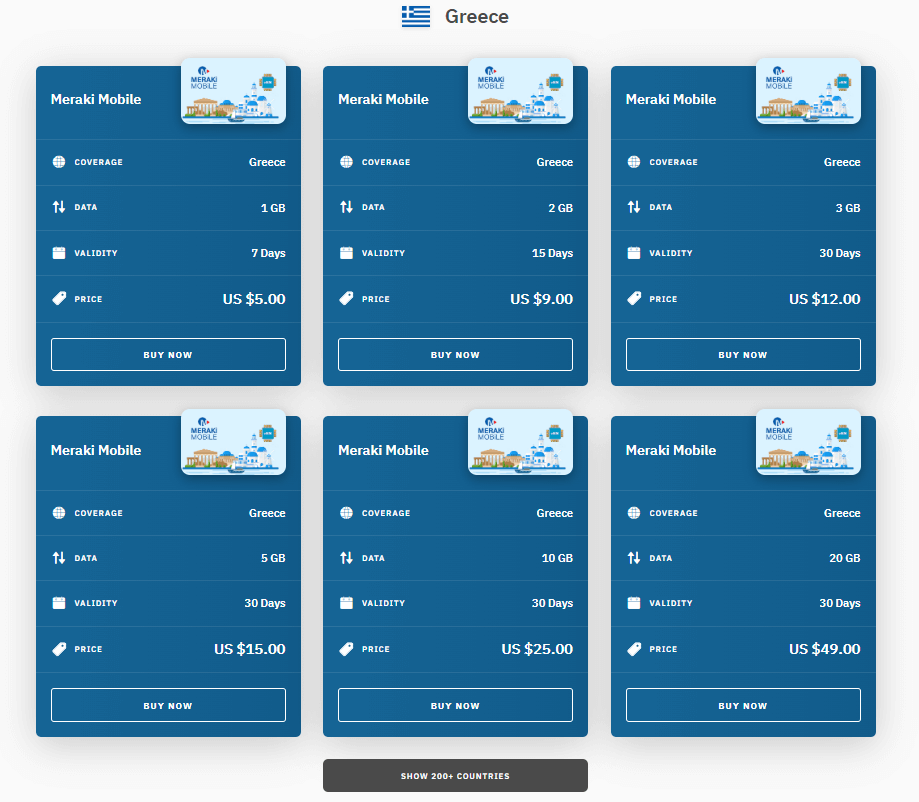Click Meraki Mobile title on 20 GB card
The image size is (919, 802).
671,450
